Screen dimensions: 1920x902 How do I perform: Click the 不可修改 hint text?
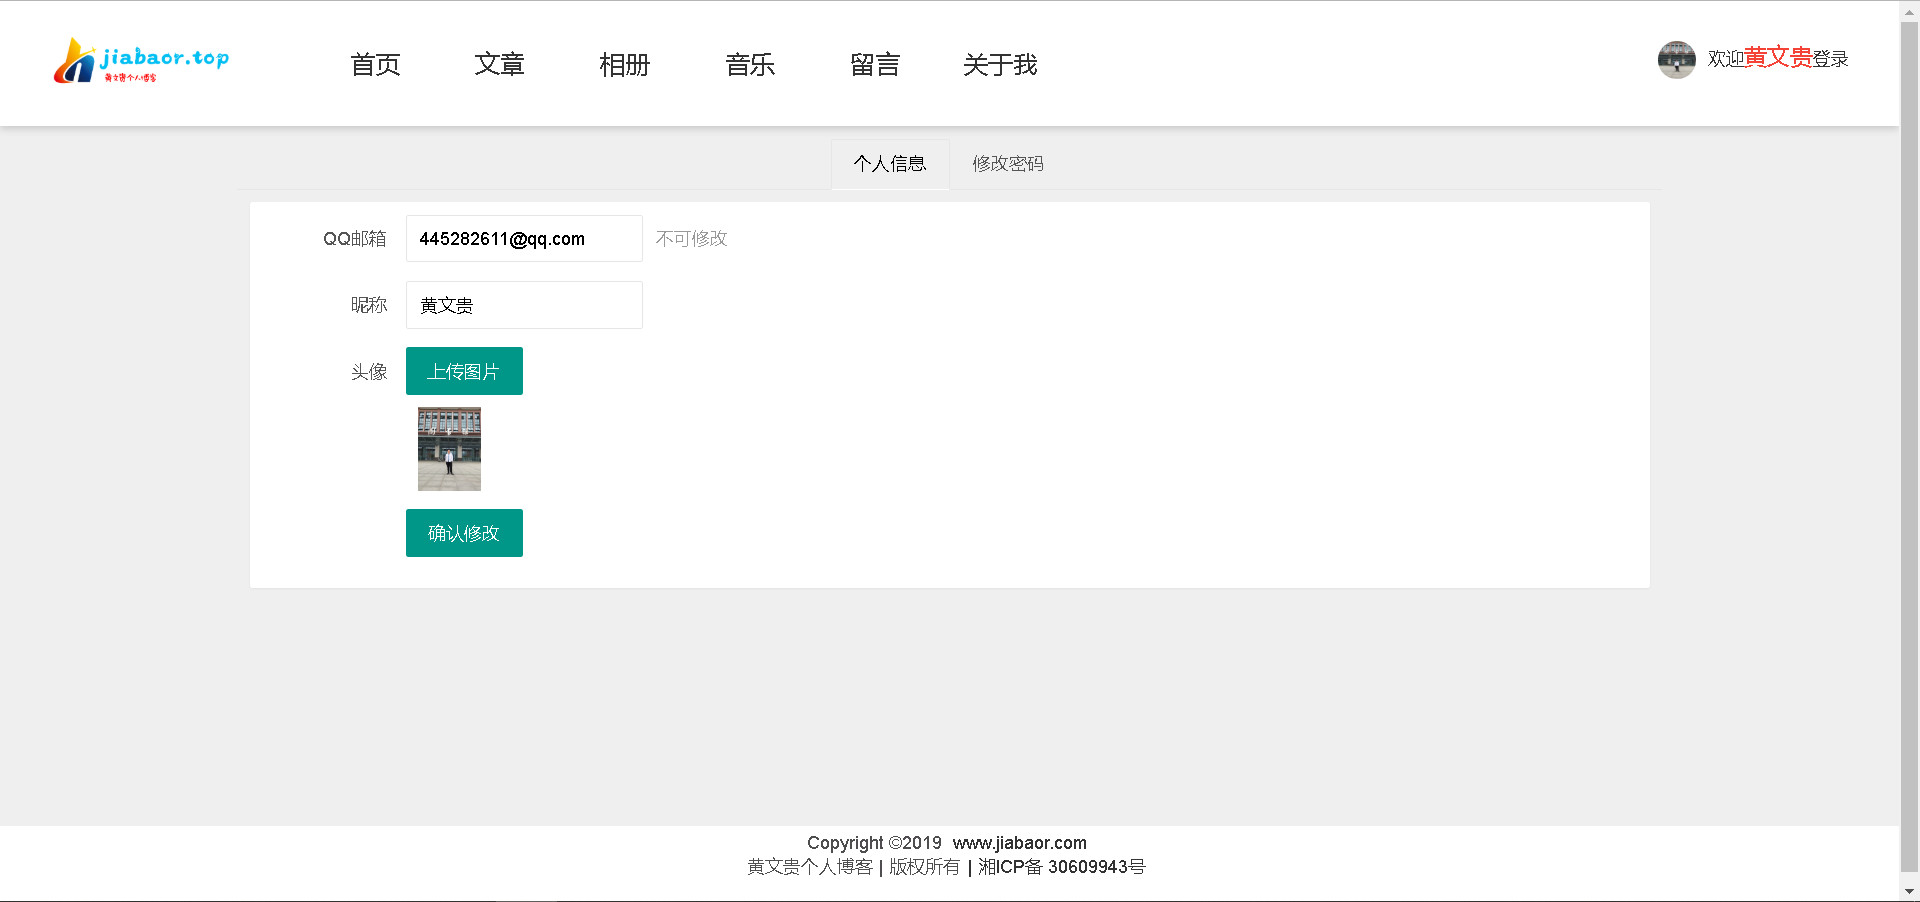tap(692, 239)
